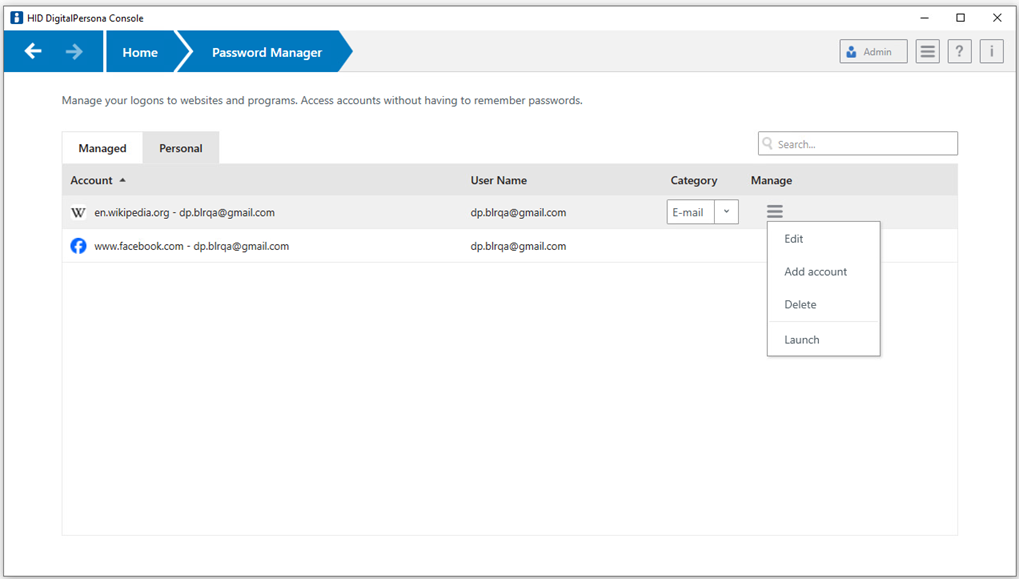Click the HID DigitalPersona app icon in title bar
The height and width of the screenshot is (579, 1019).
(16, 17)
